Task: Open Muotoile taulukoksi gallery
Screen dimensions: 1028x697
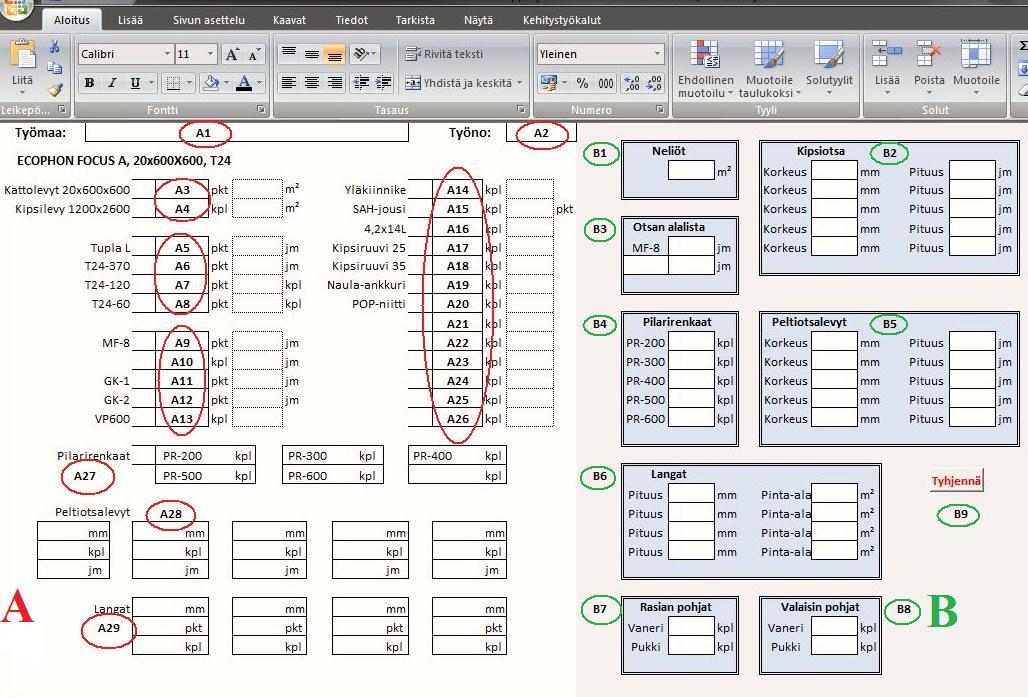Action: (770, 68)
